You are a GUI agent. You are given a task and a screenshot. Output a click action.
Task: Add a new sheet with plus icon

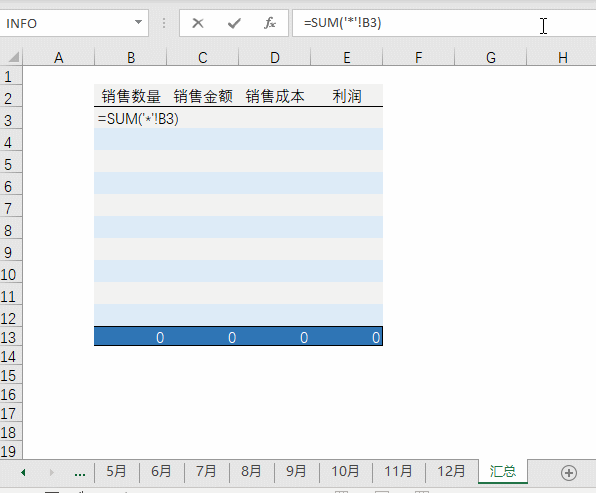point(569,473)
